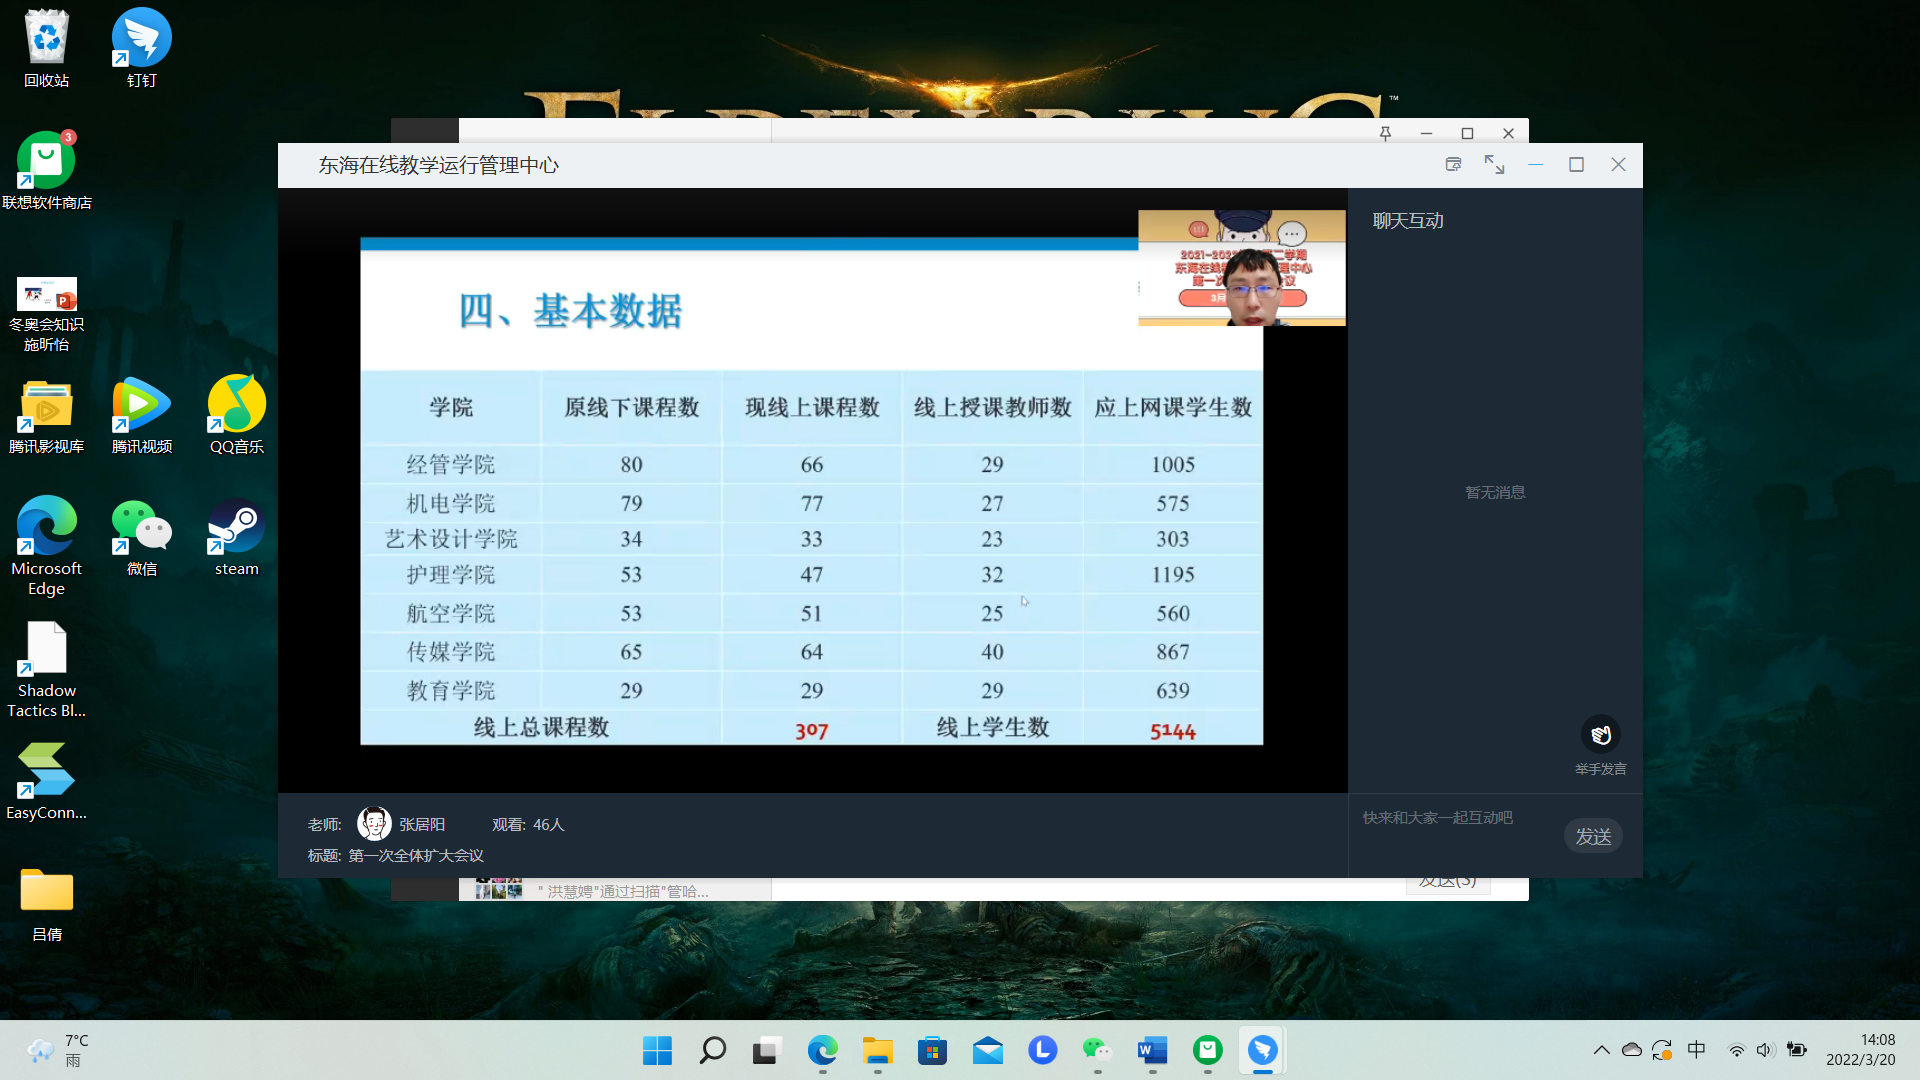Image resolution: width=1920 pixels, height=1080 pixels.
Task: Open the 聊天互动 chat panel header
Action: coord(1407,221)
